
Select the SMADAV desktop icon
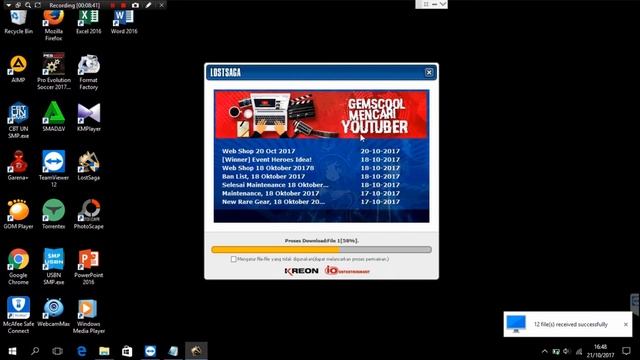point(53,117)
